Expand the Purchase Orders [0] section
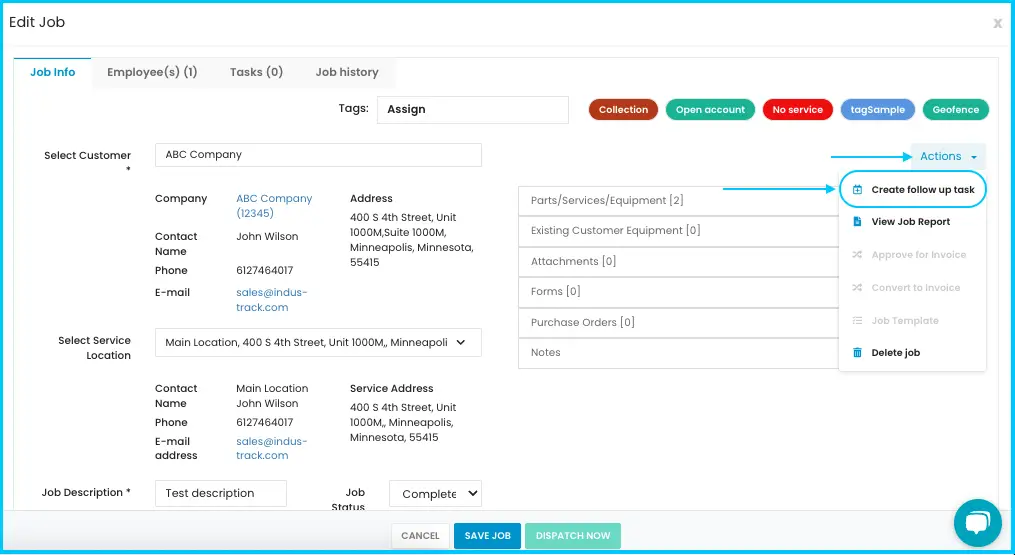 pos(678,323)
